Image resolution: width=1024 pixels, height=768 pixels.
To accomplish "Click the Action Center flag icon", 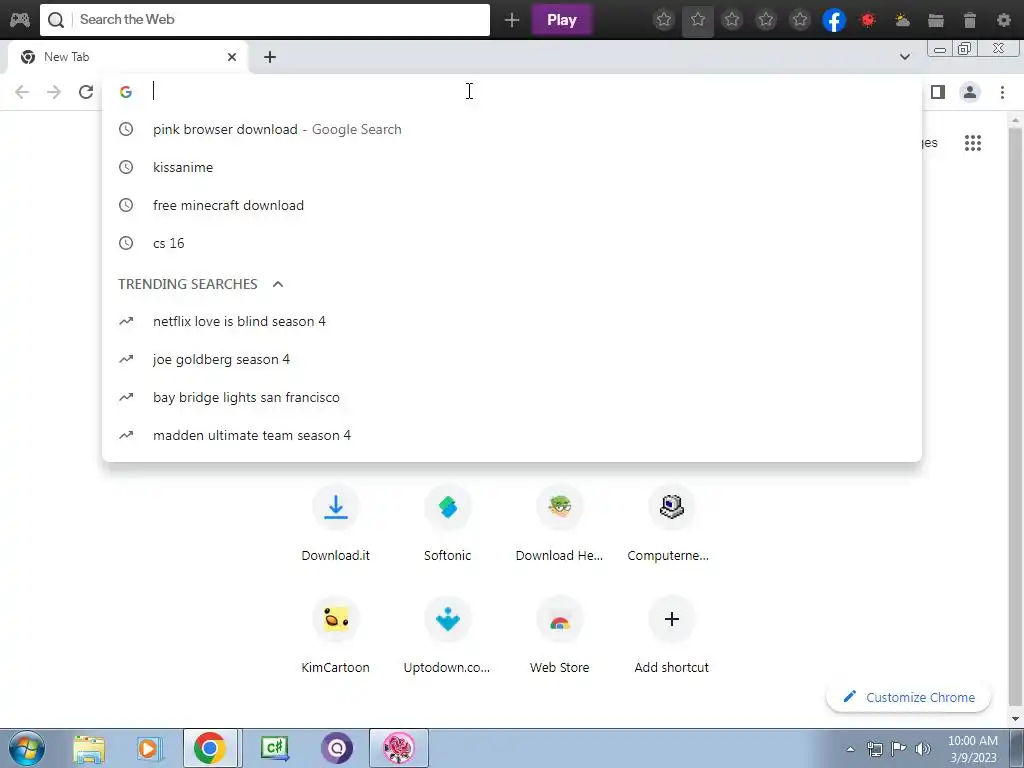I will [899, 749].
